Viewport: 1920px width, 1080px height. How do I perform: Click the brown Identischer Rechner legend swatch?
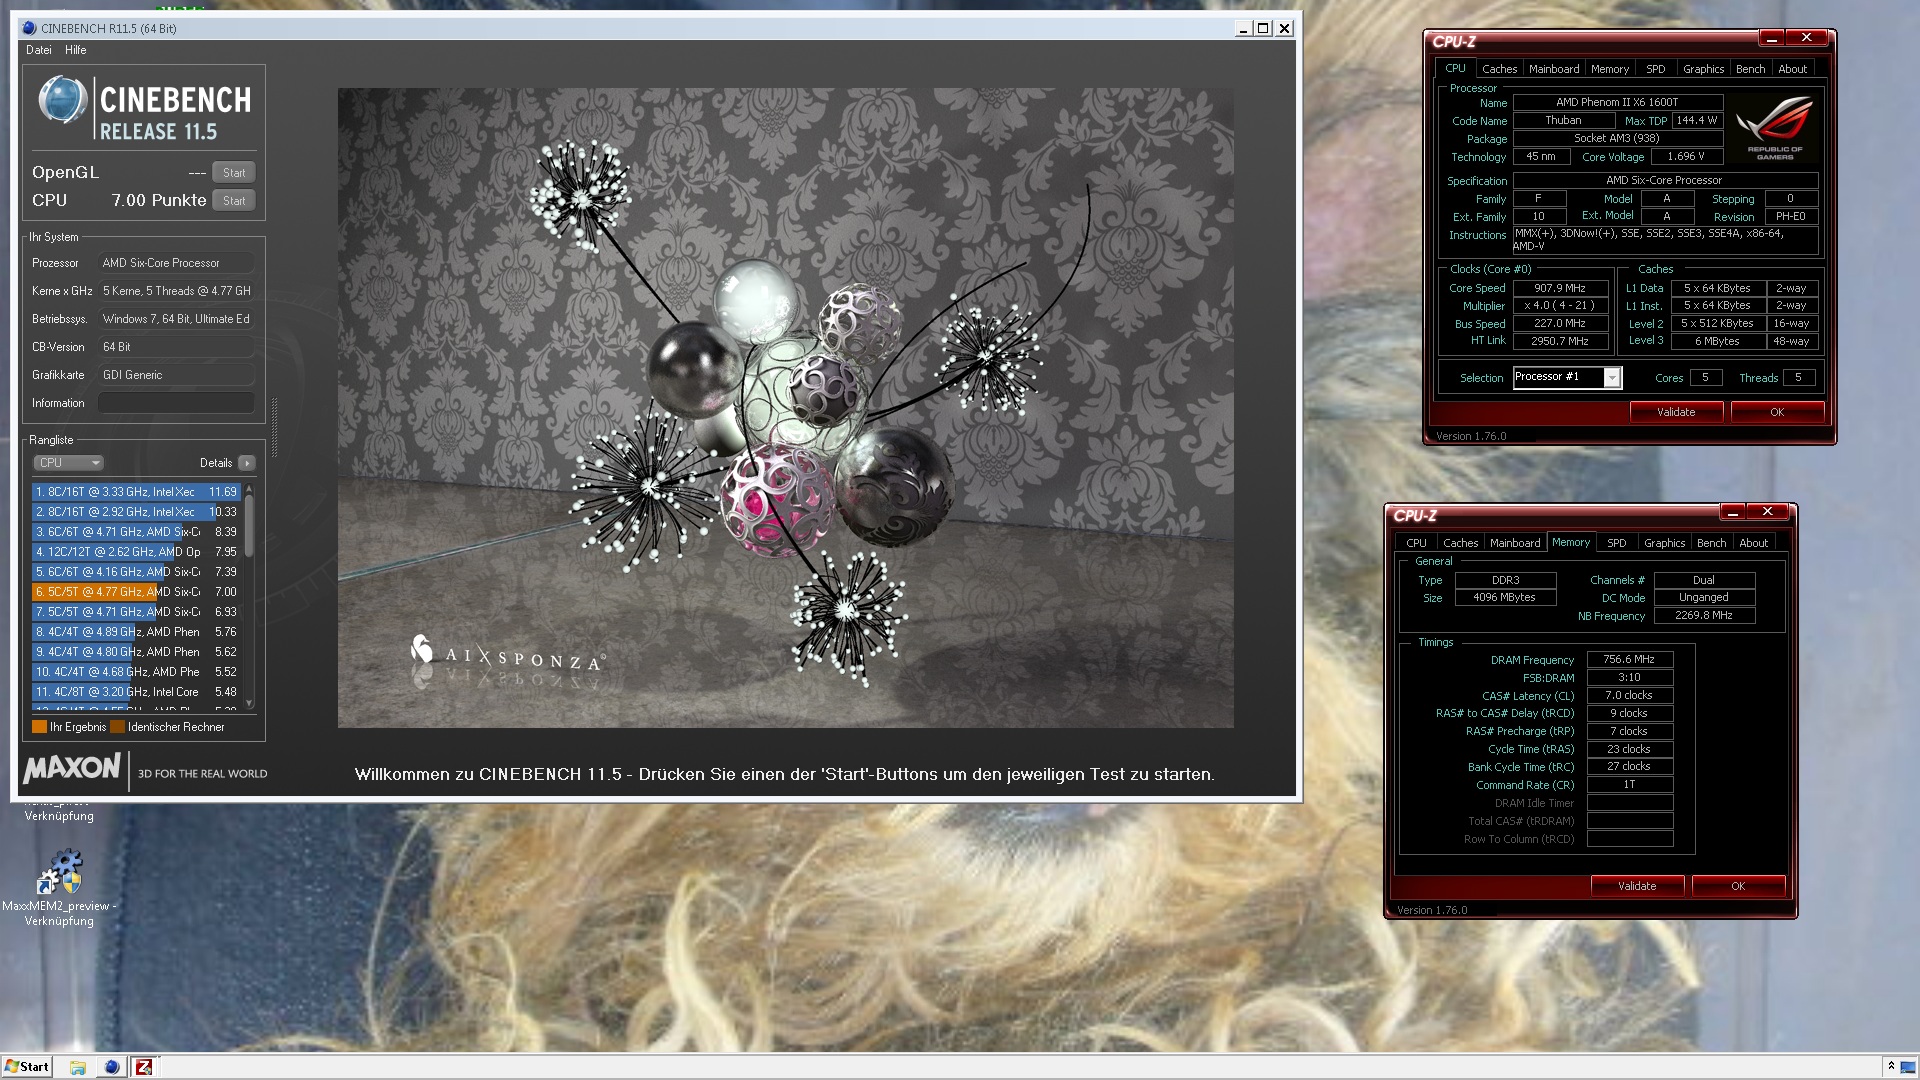[x=117, y=727]
